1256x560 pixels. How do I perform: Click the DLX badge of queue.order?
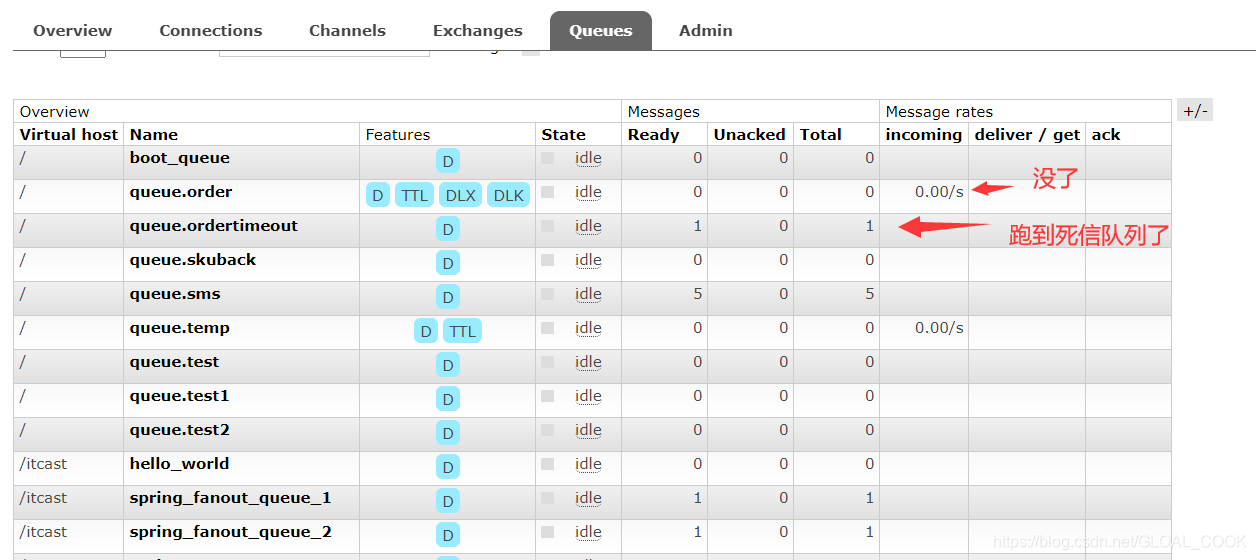tap(461, 195)
